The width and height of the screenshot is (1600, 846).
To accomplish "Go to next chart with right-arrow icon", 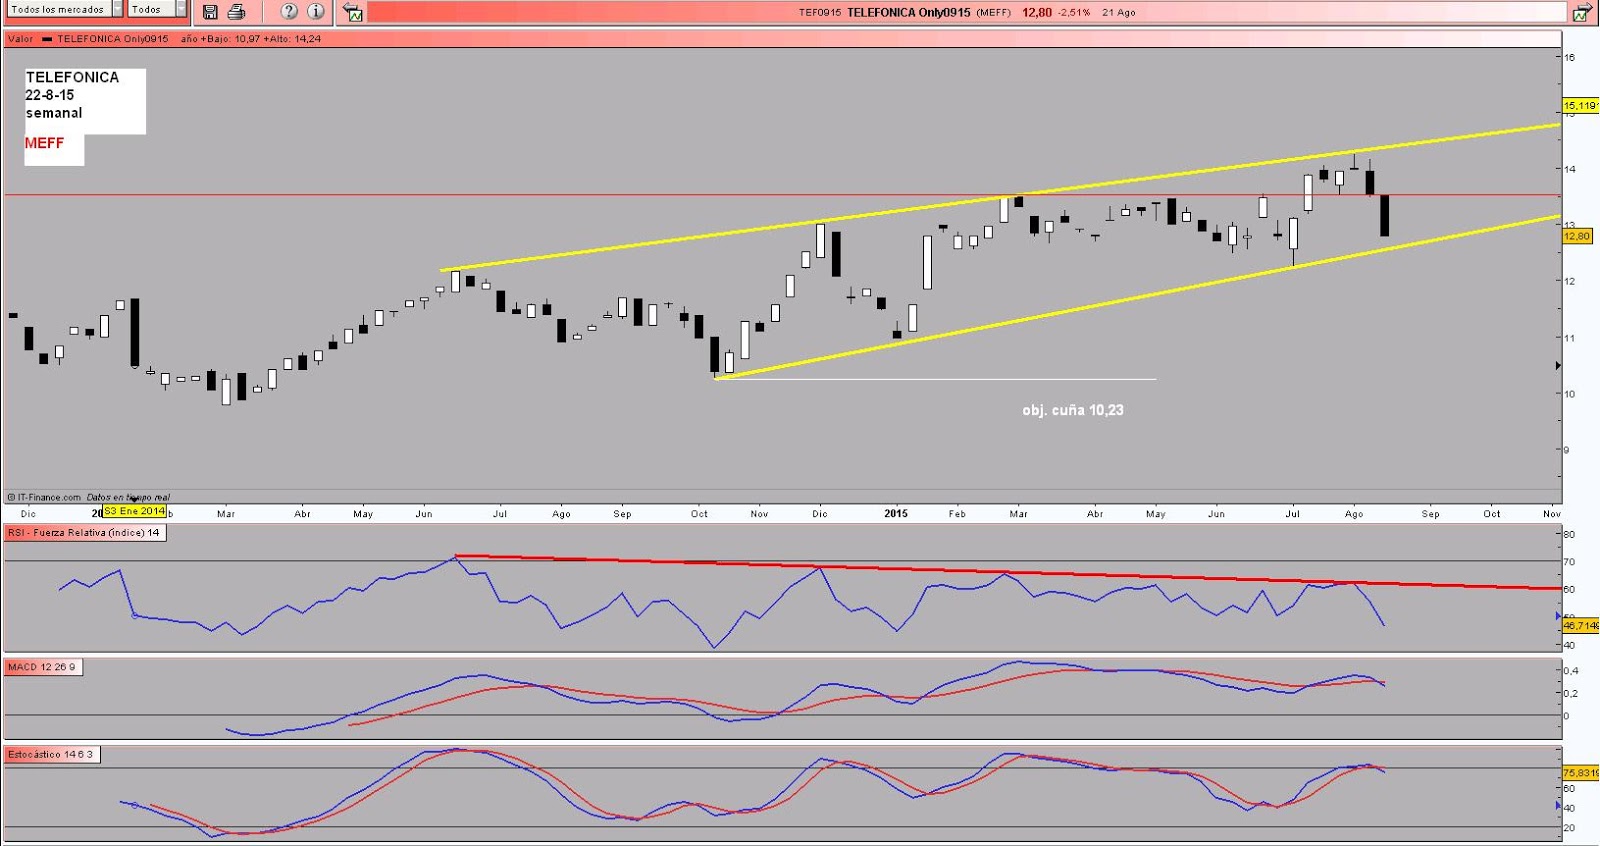I will (x=1582, y=12).
